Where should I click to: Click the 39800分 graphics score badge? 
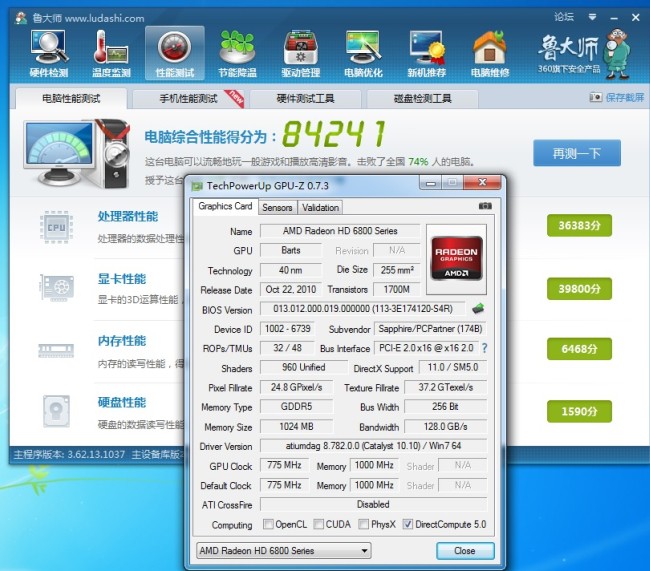point(579,288)
